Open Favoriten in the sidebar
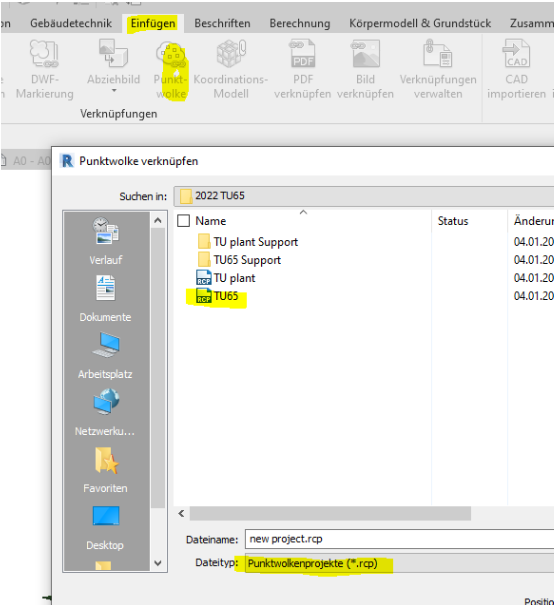 (x=105, y=470)
